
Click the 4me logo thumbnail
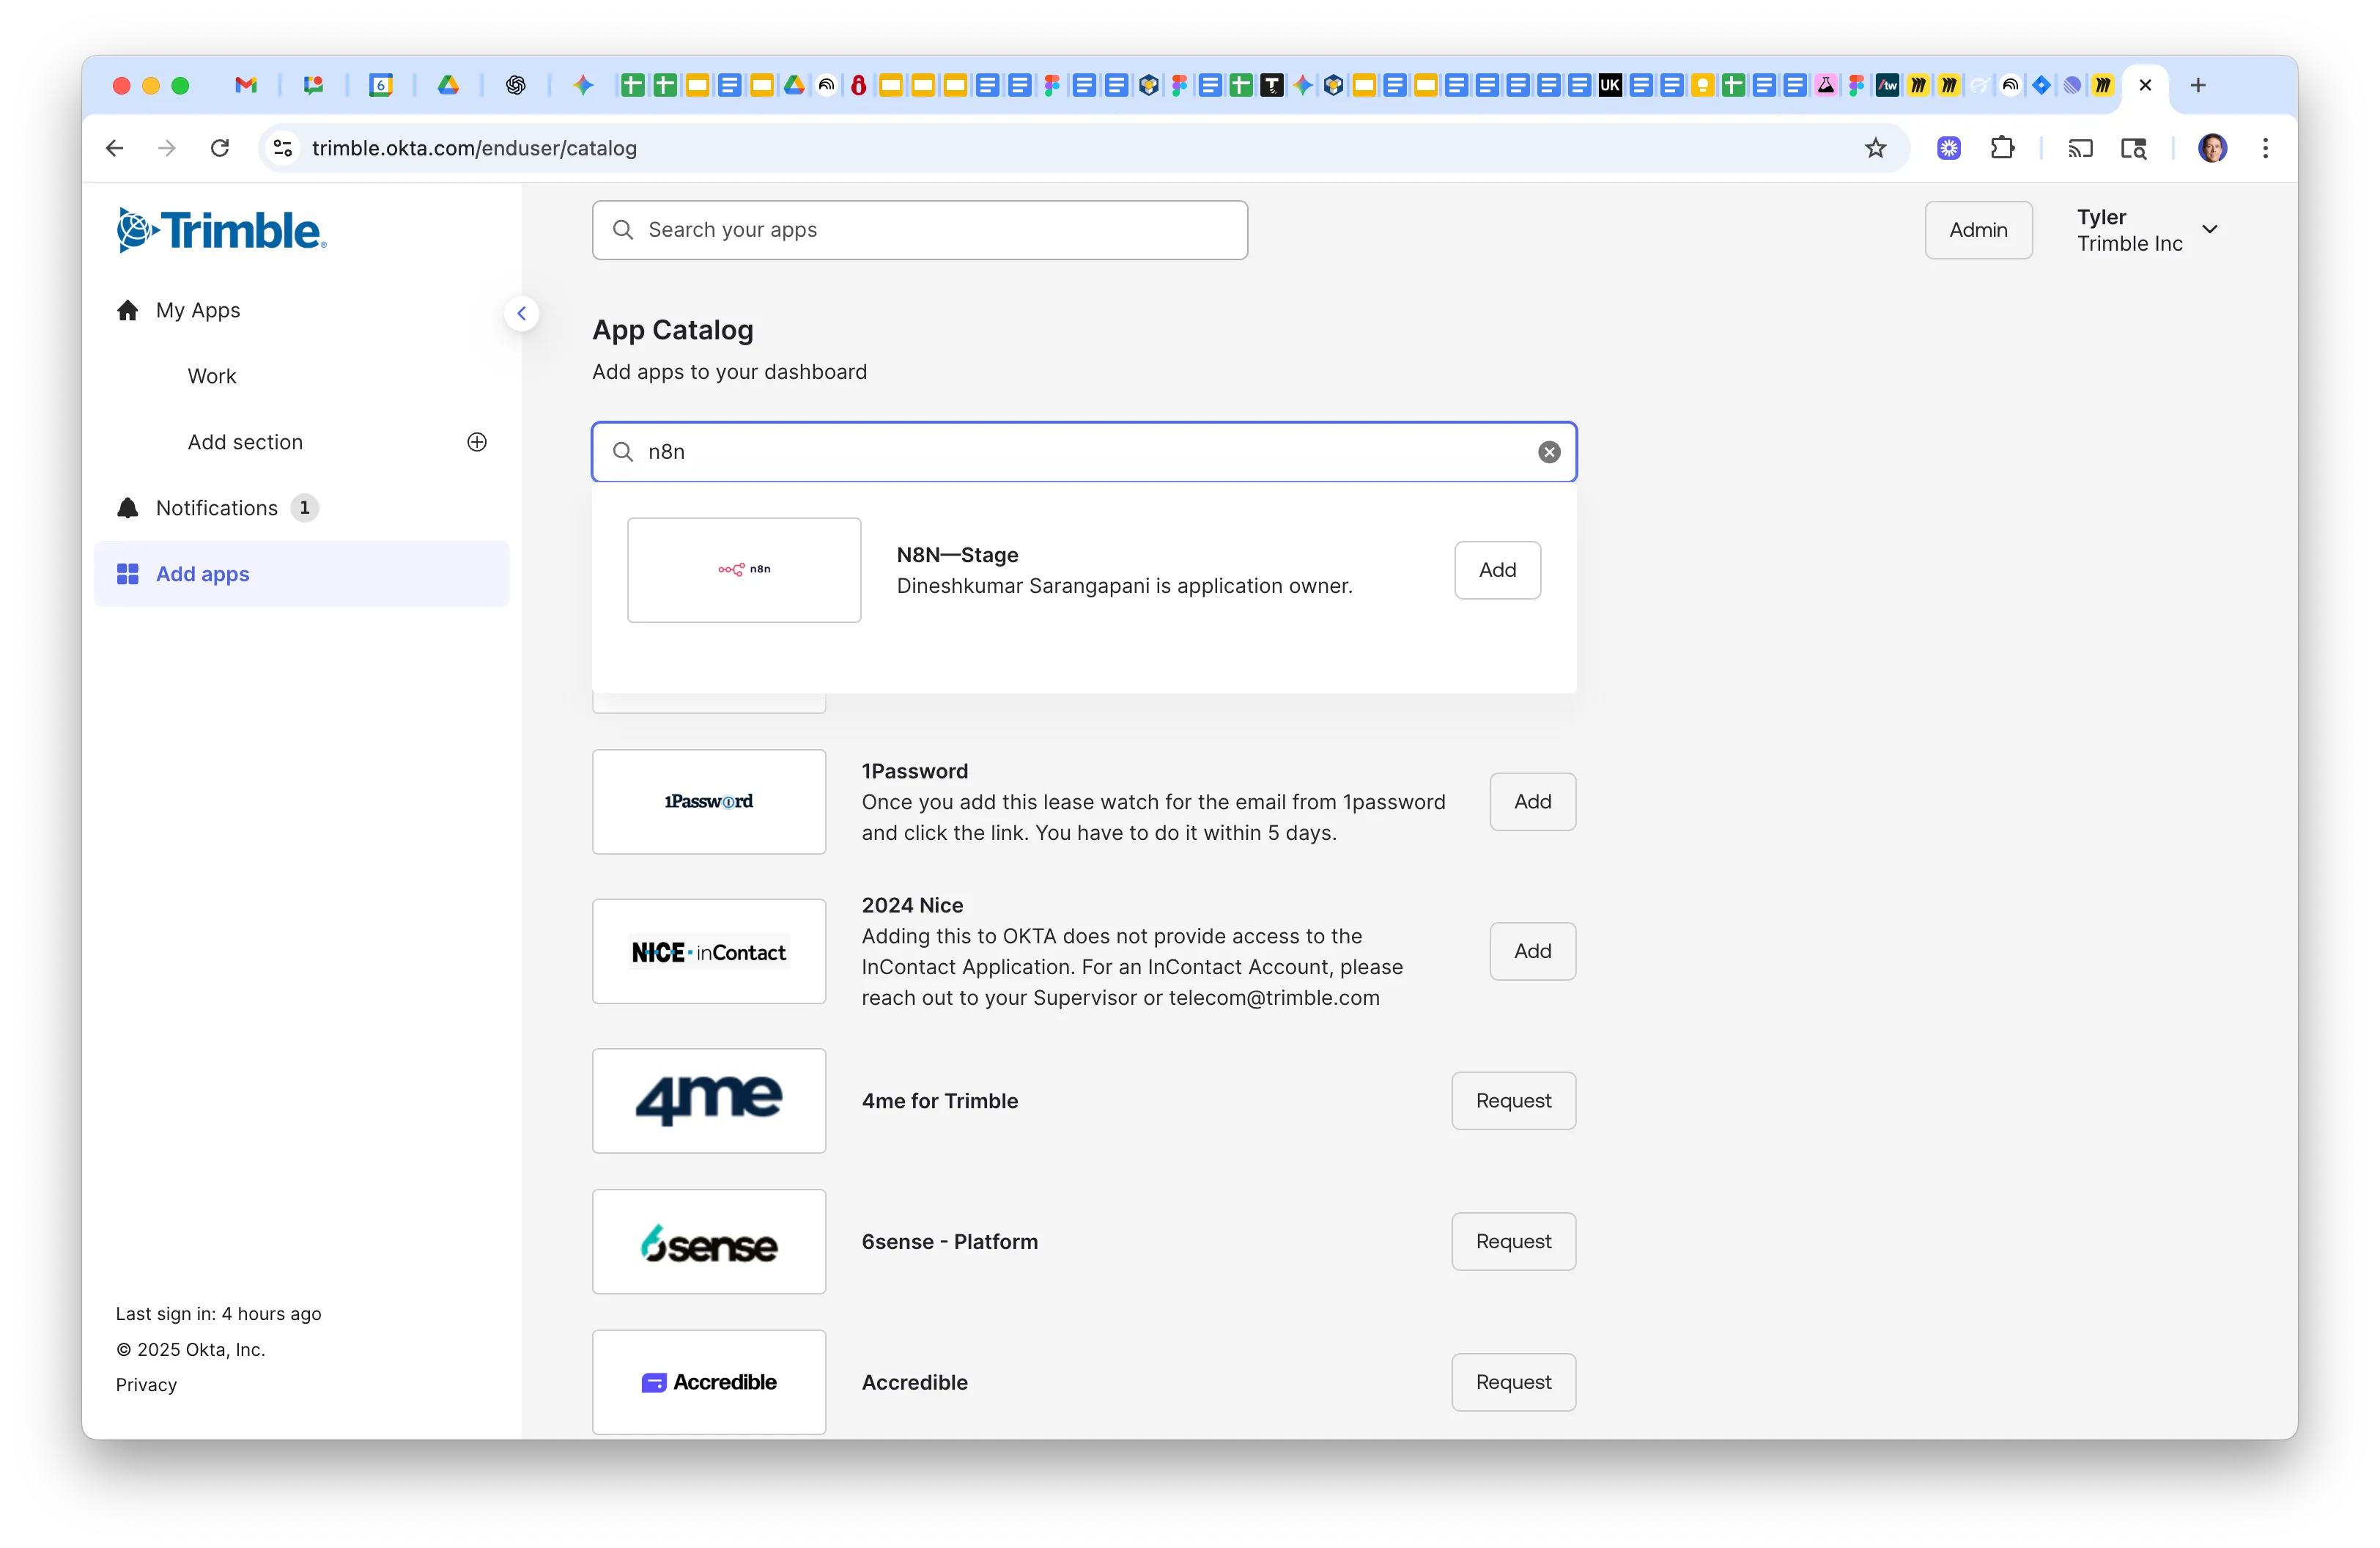click(x=709, y=1101)
